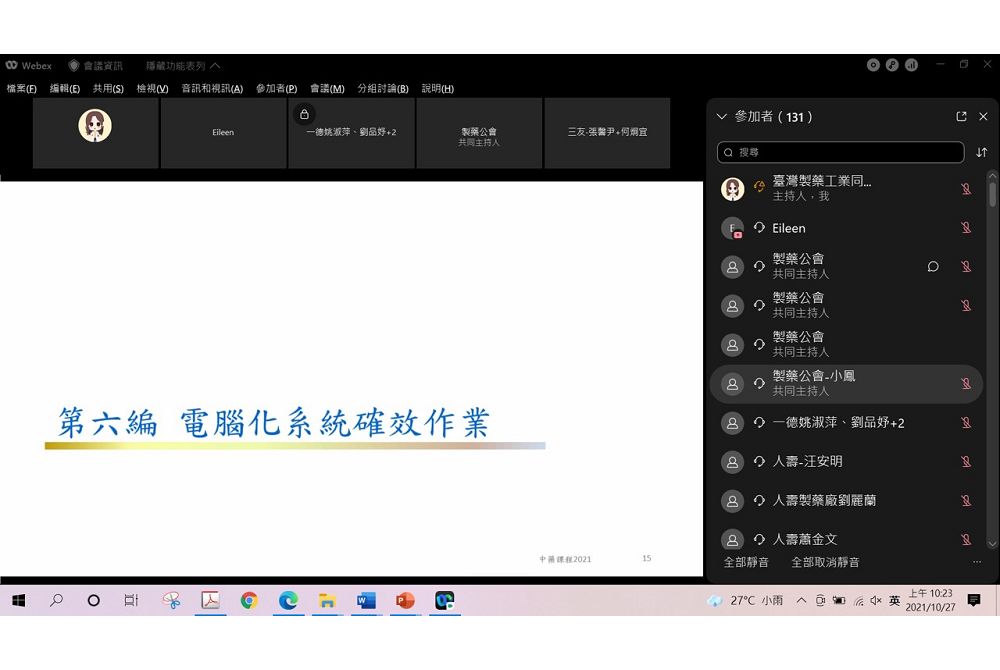Select the host avatar video tile
1000x670 pixels.
pos(95,133)
